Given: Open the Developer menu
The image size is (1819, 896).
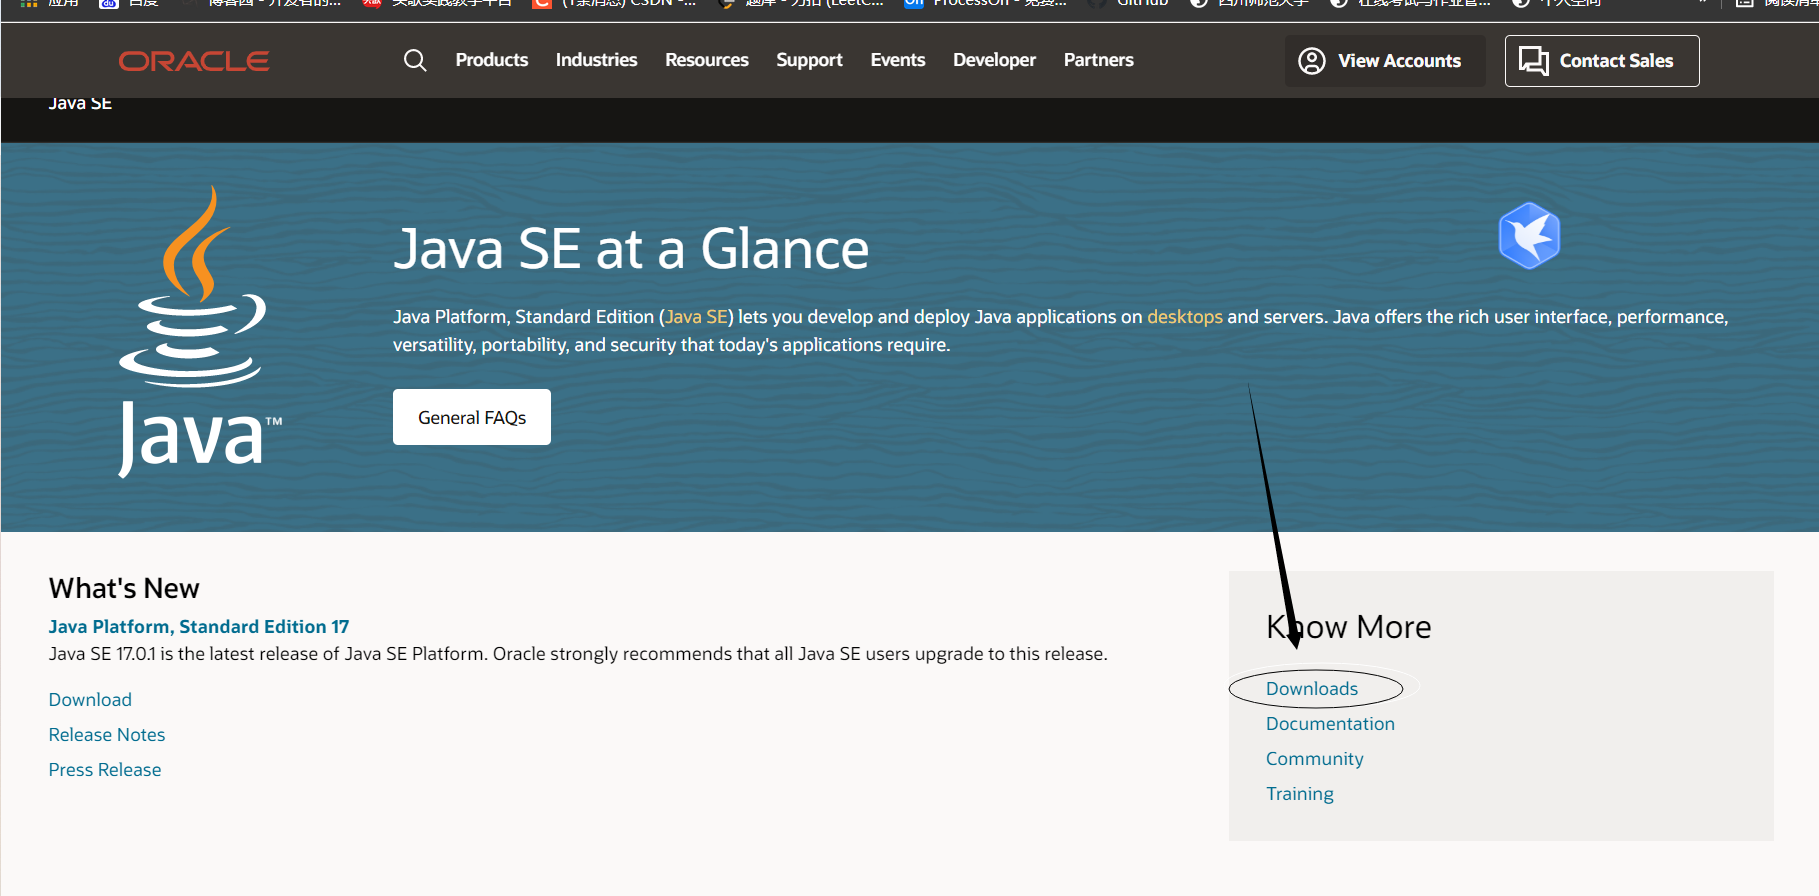Looking at the screenshot, I should click(994, 60).
